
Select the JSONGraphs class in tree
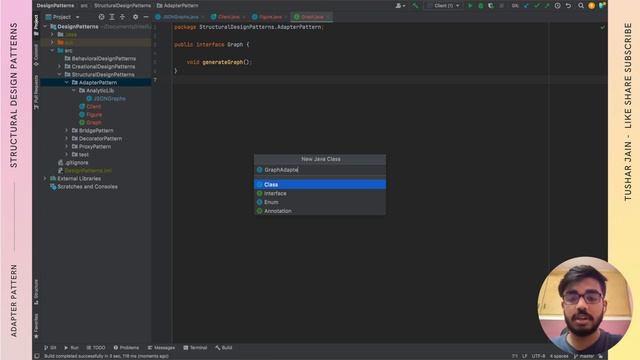click(x=109, y=99)
